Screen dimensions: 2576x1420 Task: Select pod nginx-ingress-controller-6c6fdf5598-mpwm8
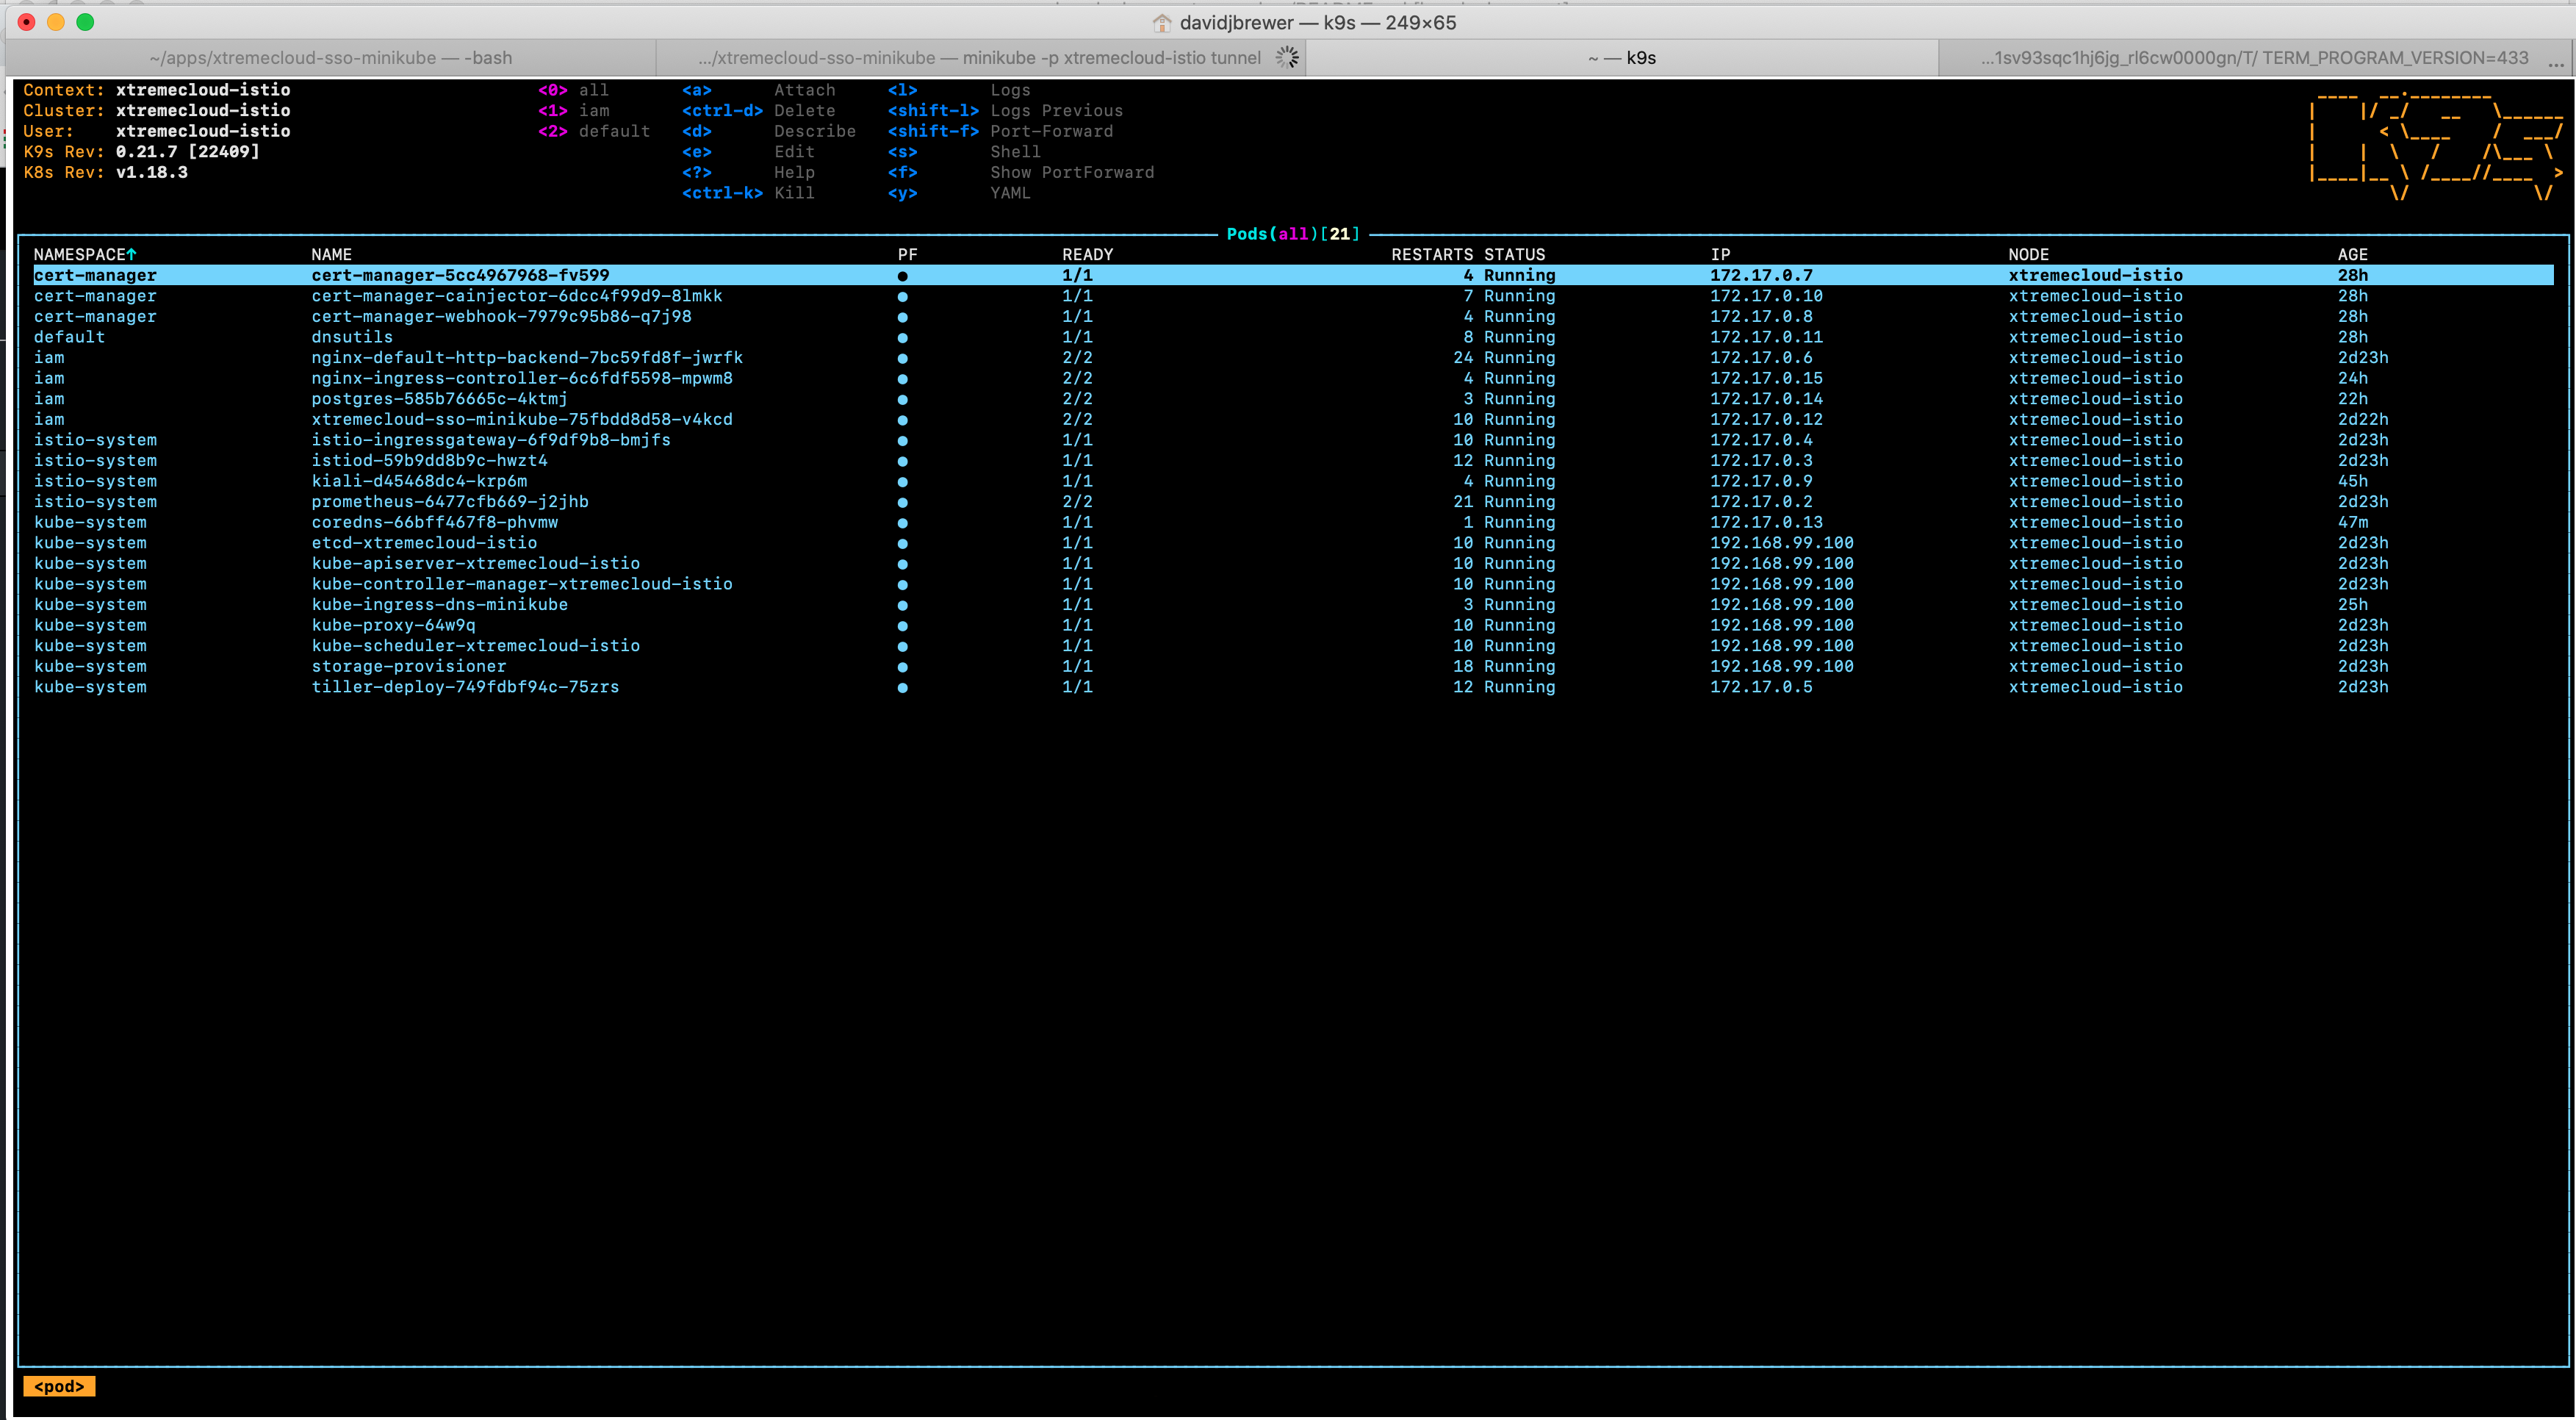click(x=1293, y=378)
